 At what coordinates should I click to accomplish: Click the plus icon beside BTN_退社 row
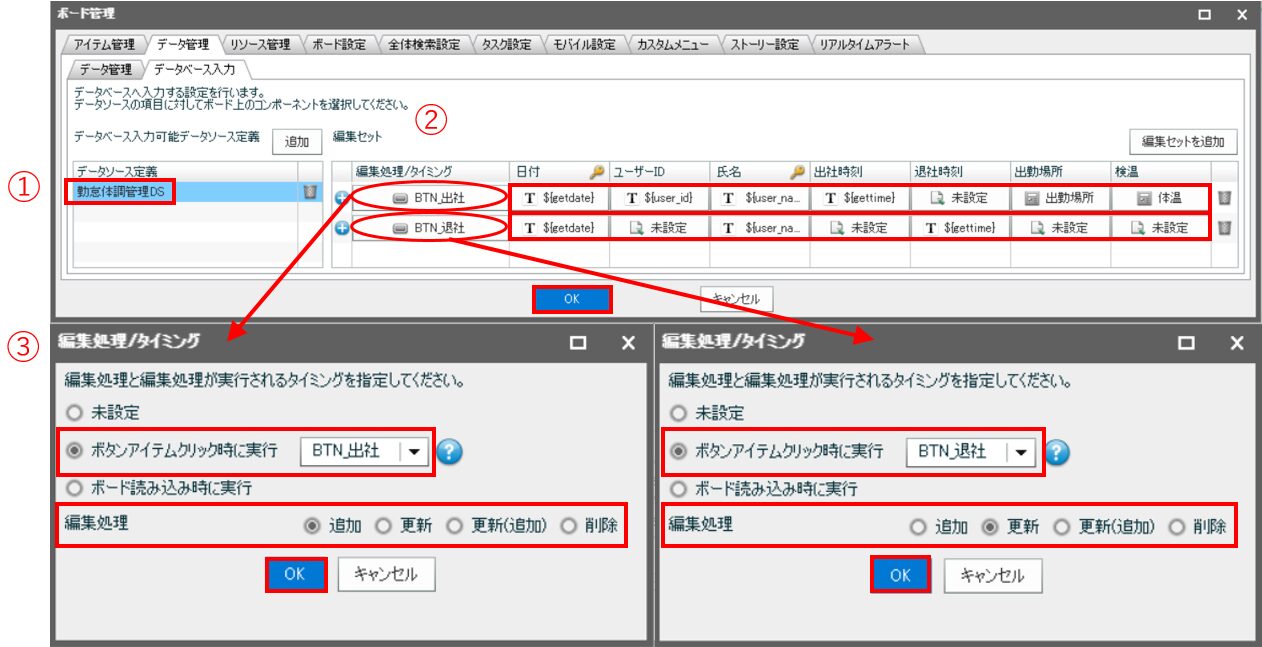(340, 228)
